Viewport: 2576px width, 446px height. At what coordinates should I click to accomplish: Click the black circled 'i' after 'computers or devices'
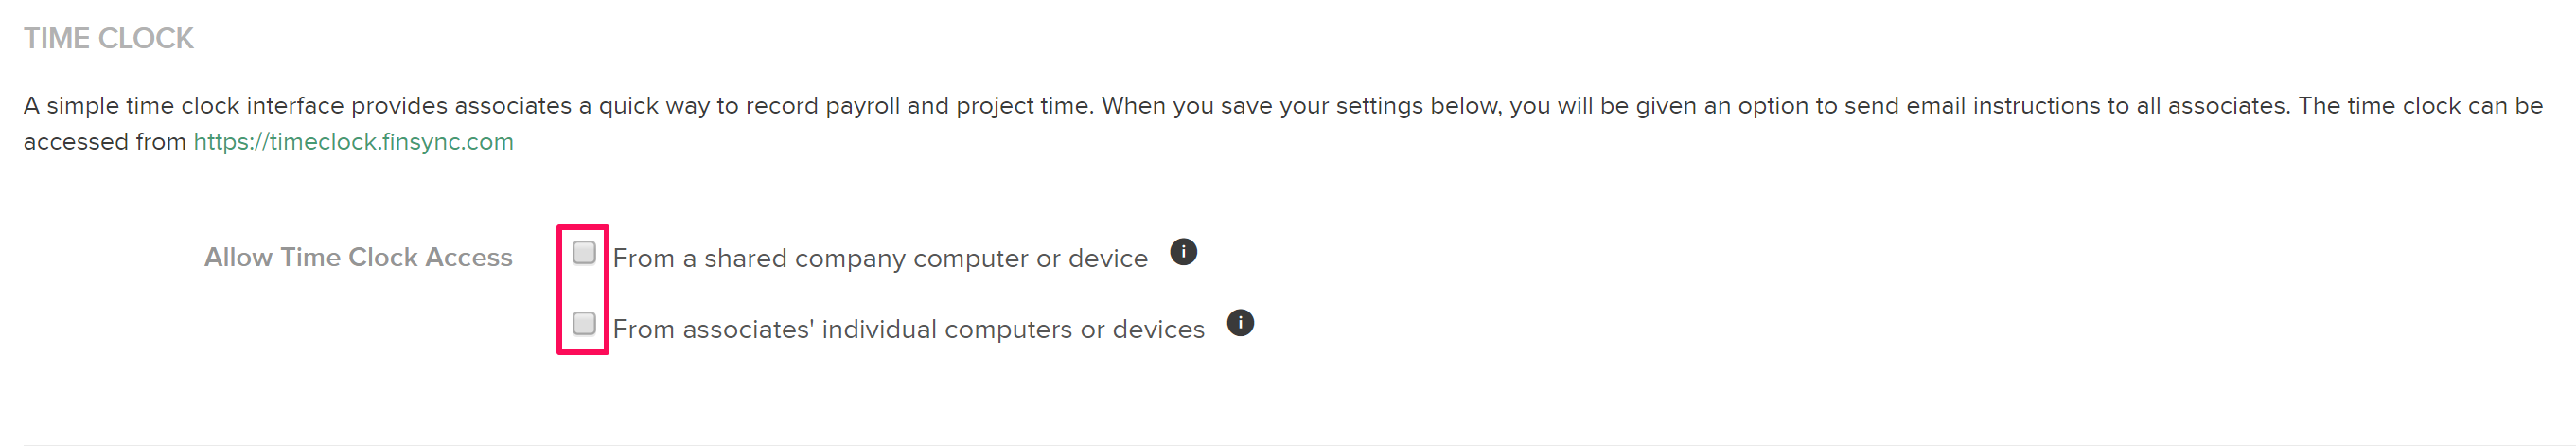[1240, 323]
